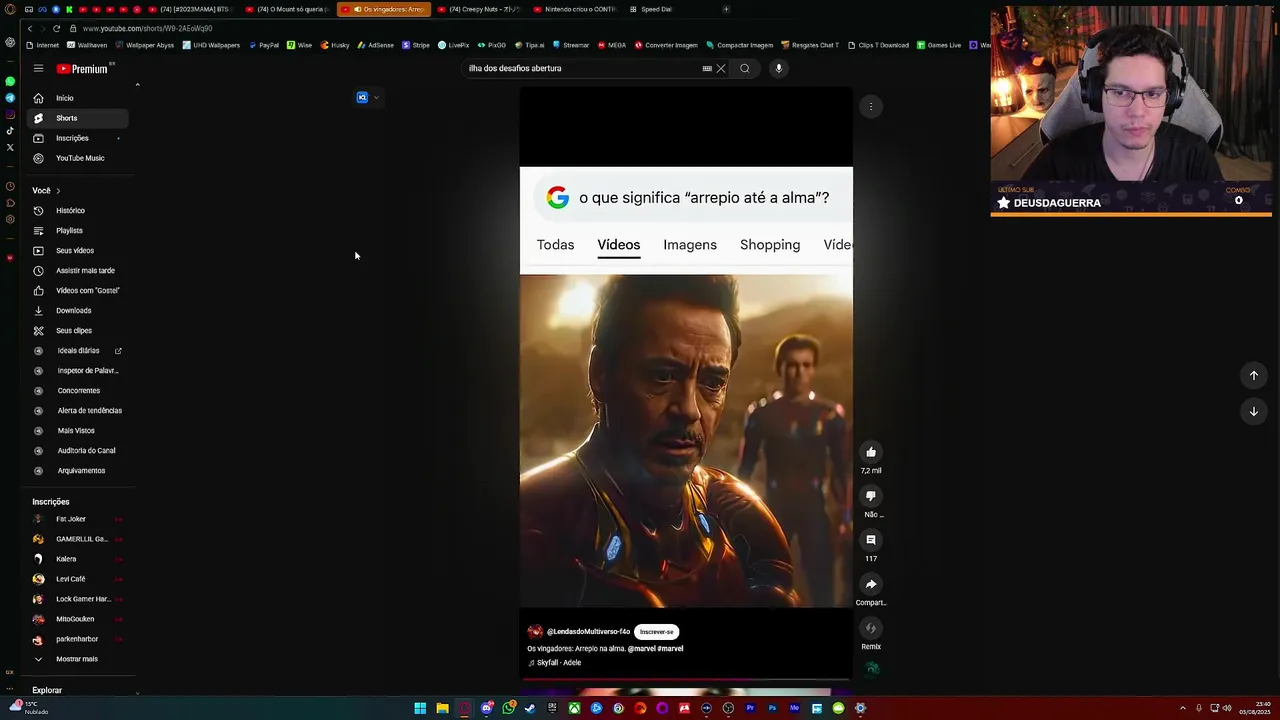
Task: Open Auditoria do Canal item
Action: tap(77, 451)
